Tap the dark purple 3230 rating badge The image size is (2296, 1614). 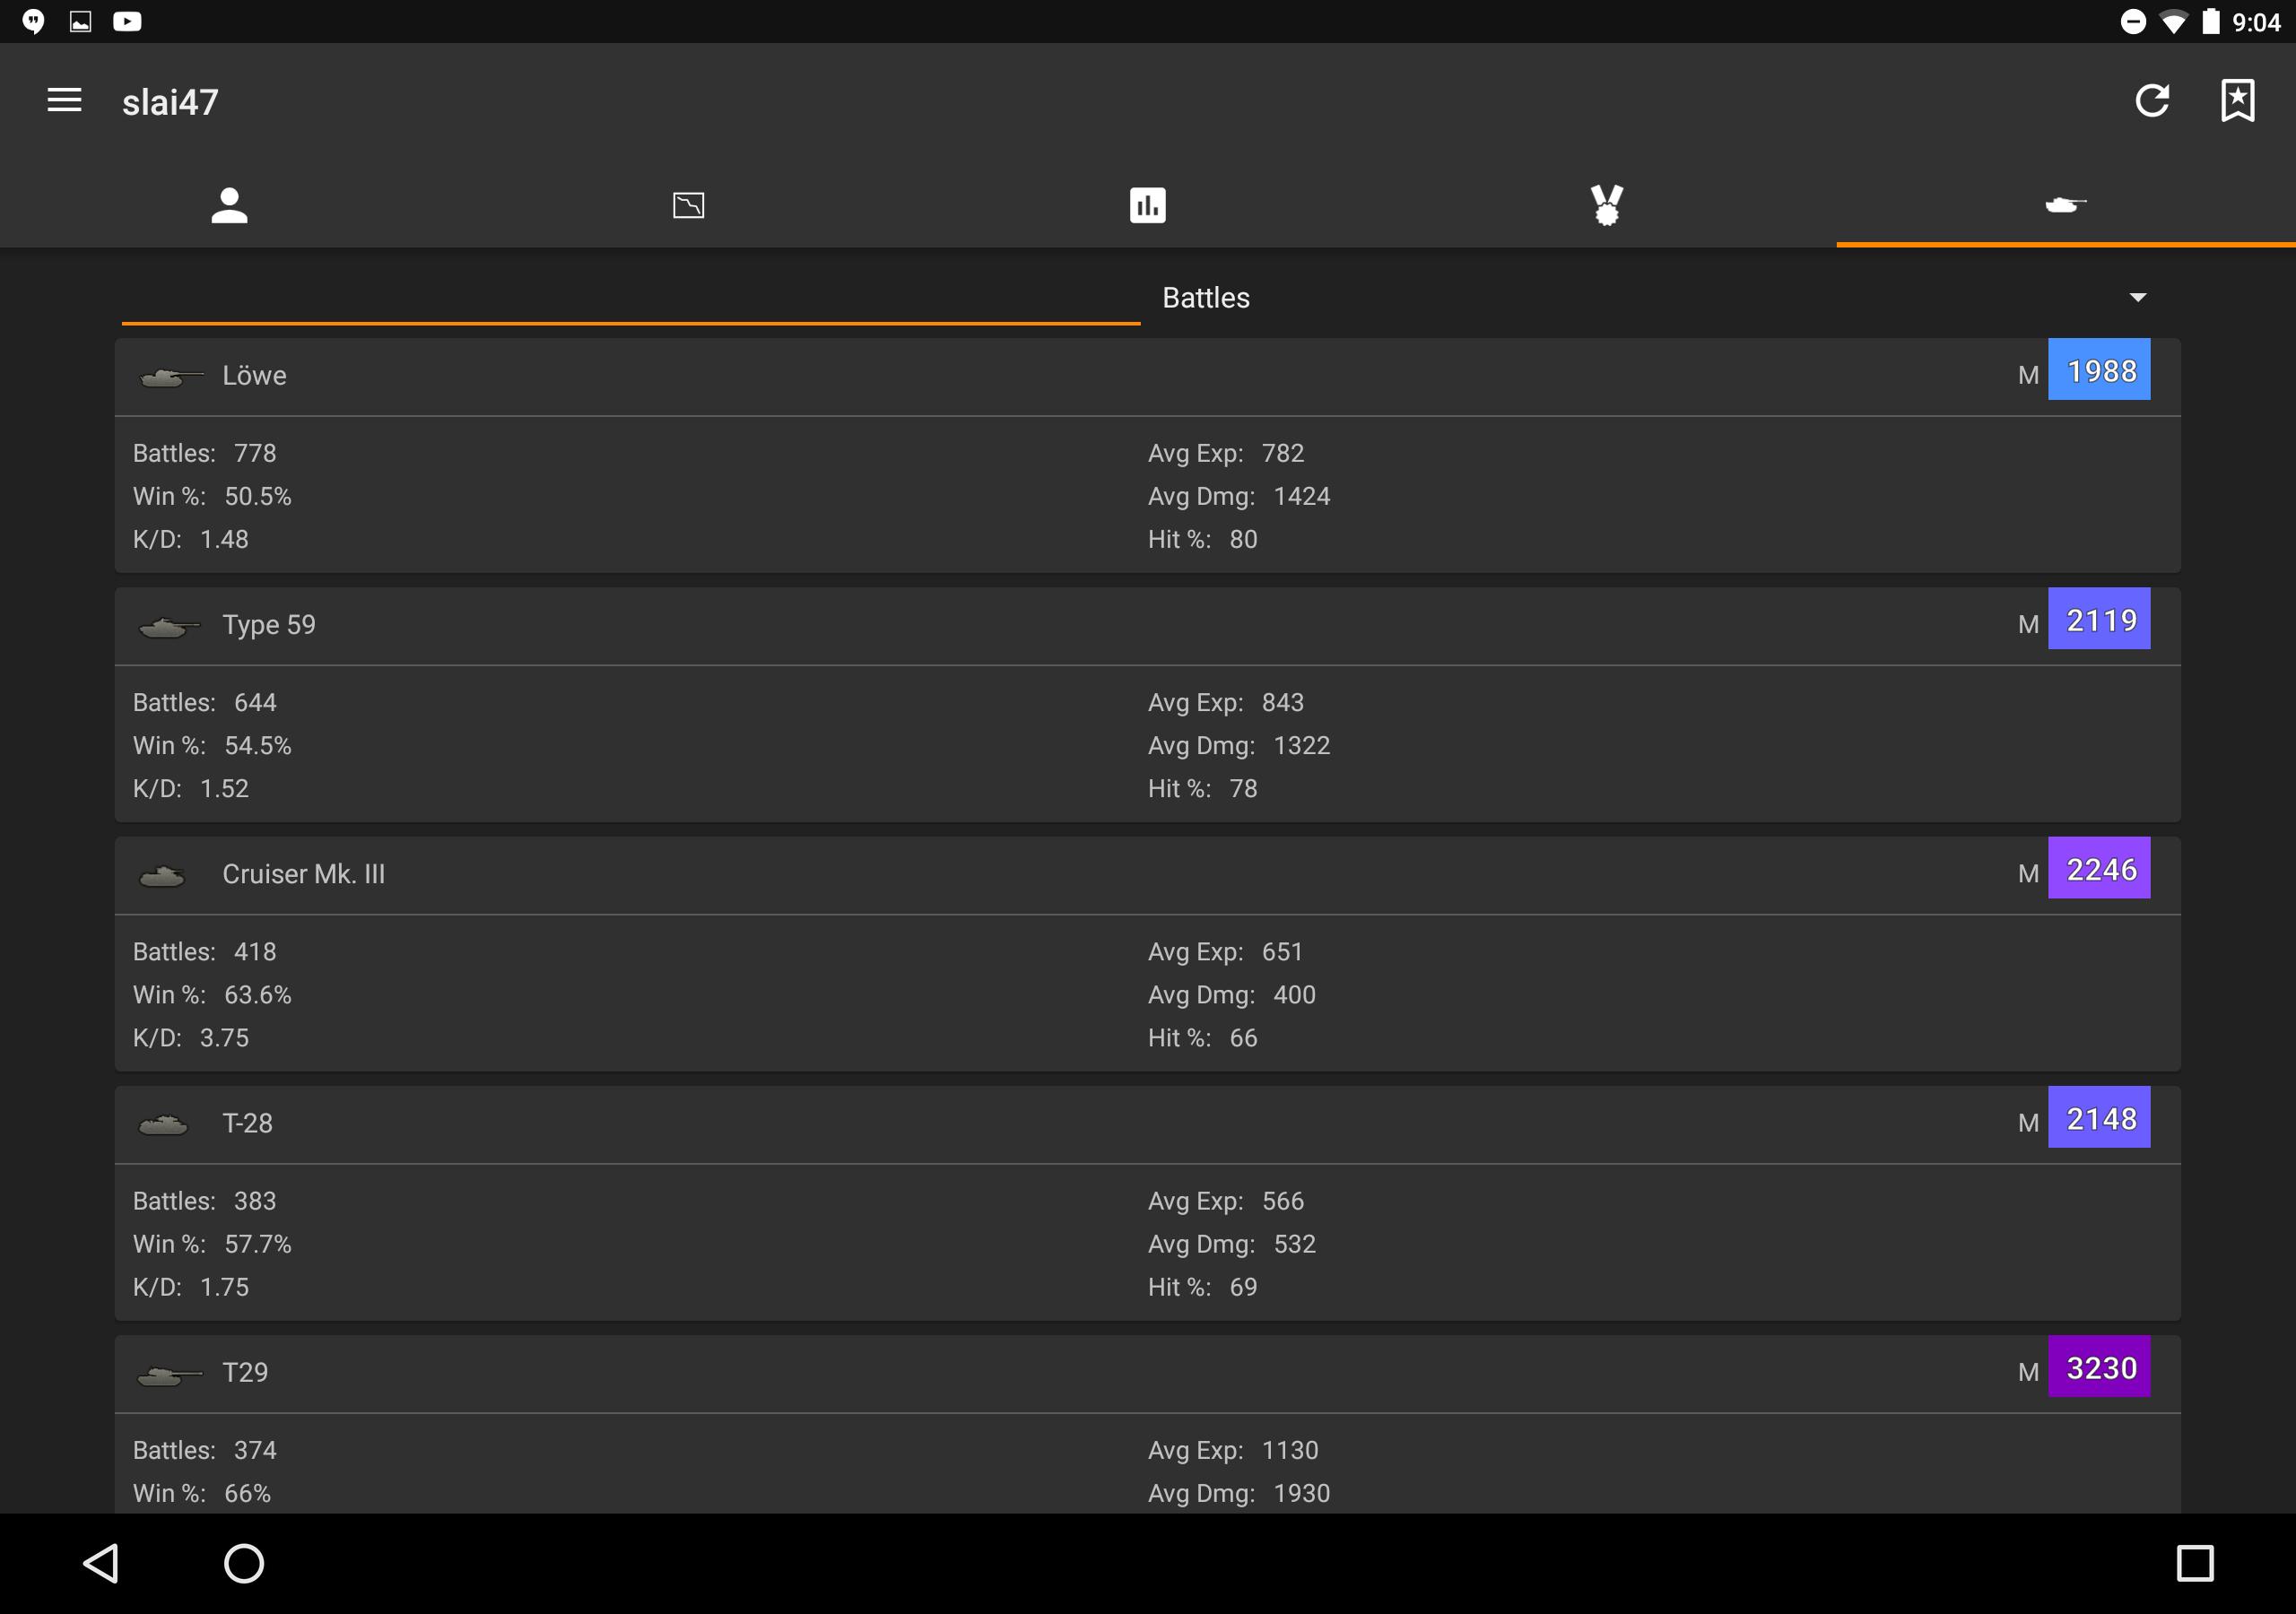pyautogui.click(x=2099, y=1366)
